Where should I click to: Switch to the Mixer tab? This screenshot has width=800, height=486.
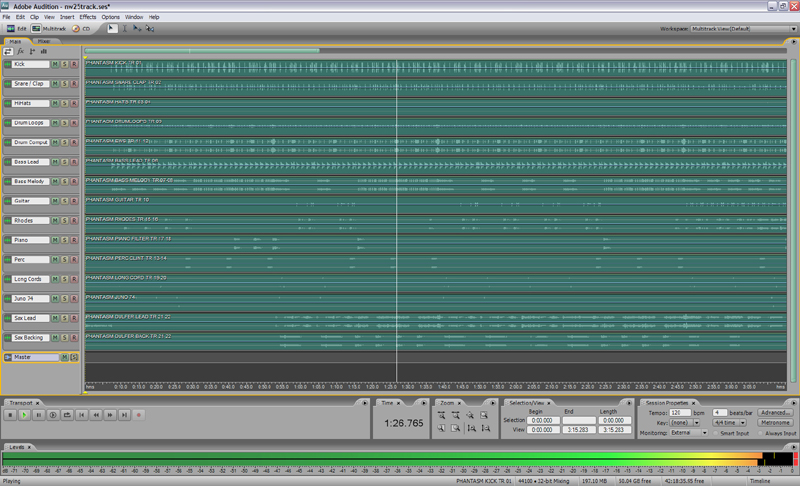[44, 41]
